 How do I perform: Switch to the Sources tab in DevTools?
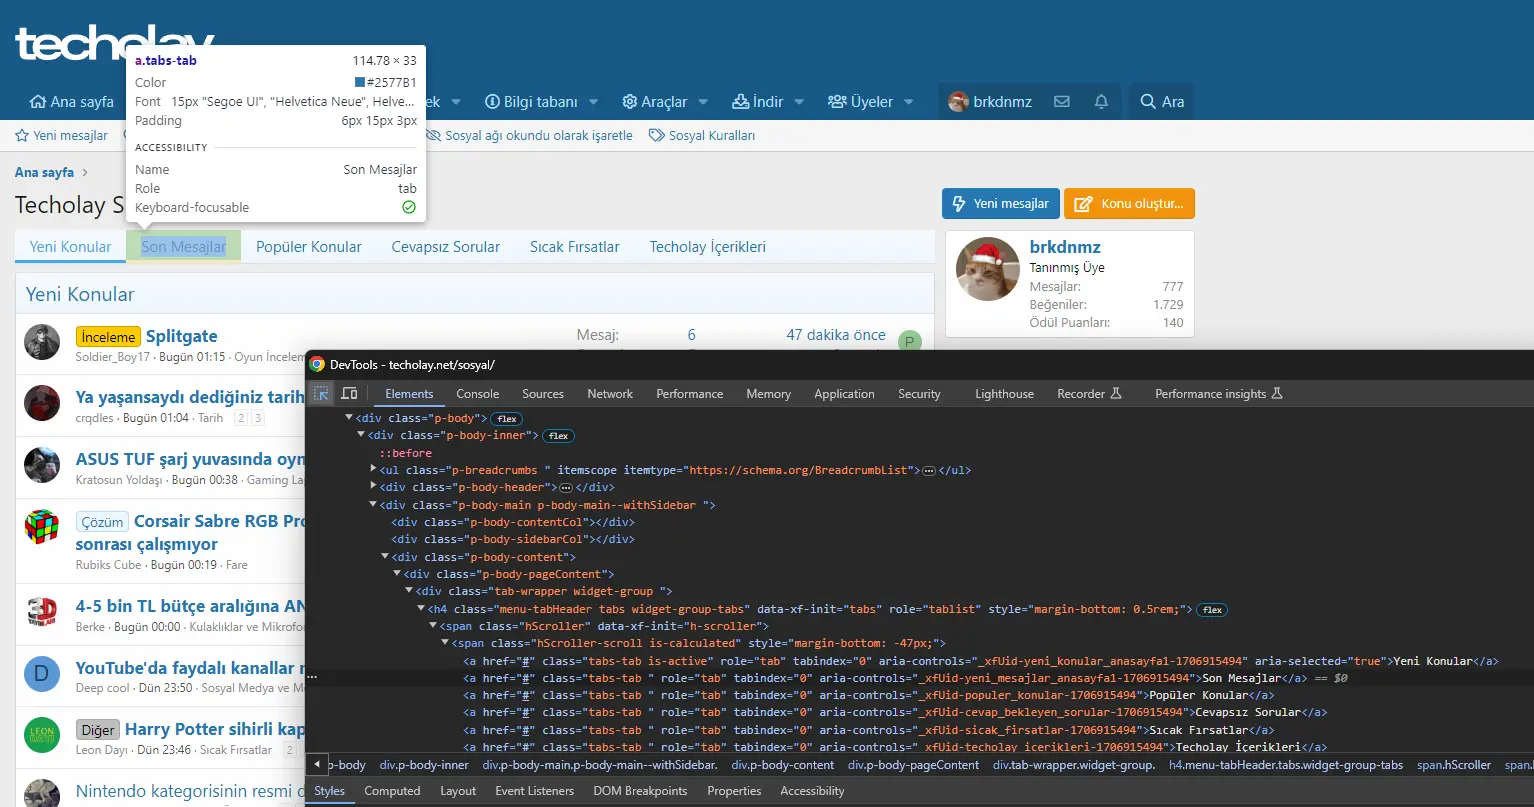pyautogui.click(x=543, y=394)
